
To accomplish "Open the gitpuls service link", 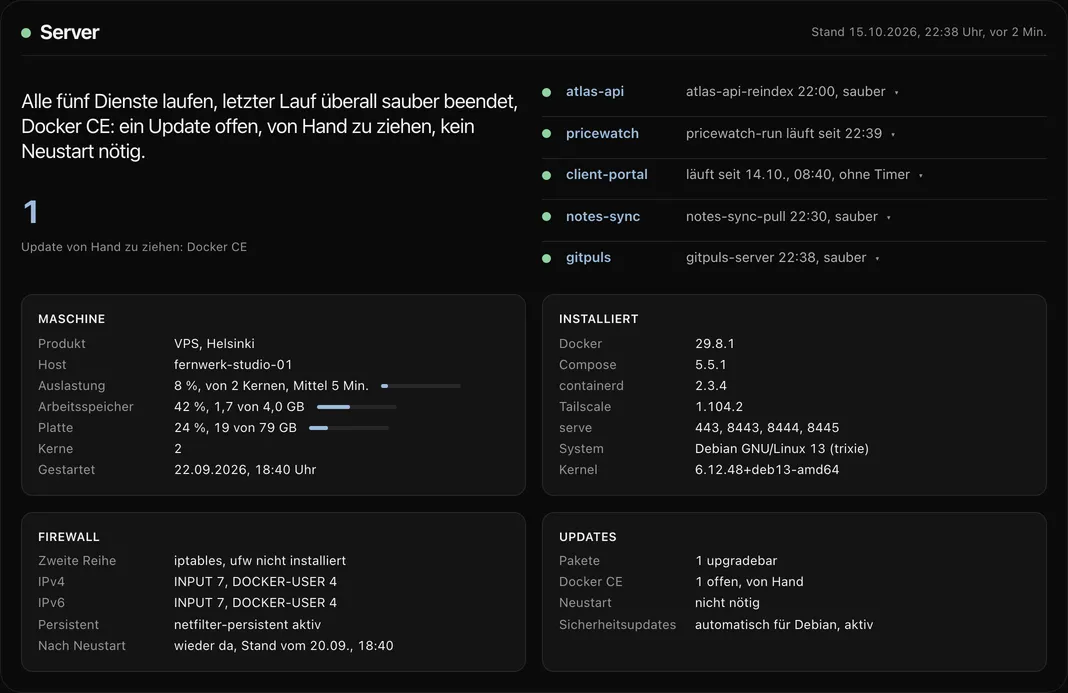I will 588,258.
